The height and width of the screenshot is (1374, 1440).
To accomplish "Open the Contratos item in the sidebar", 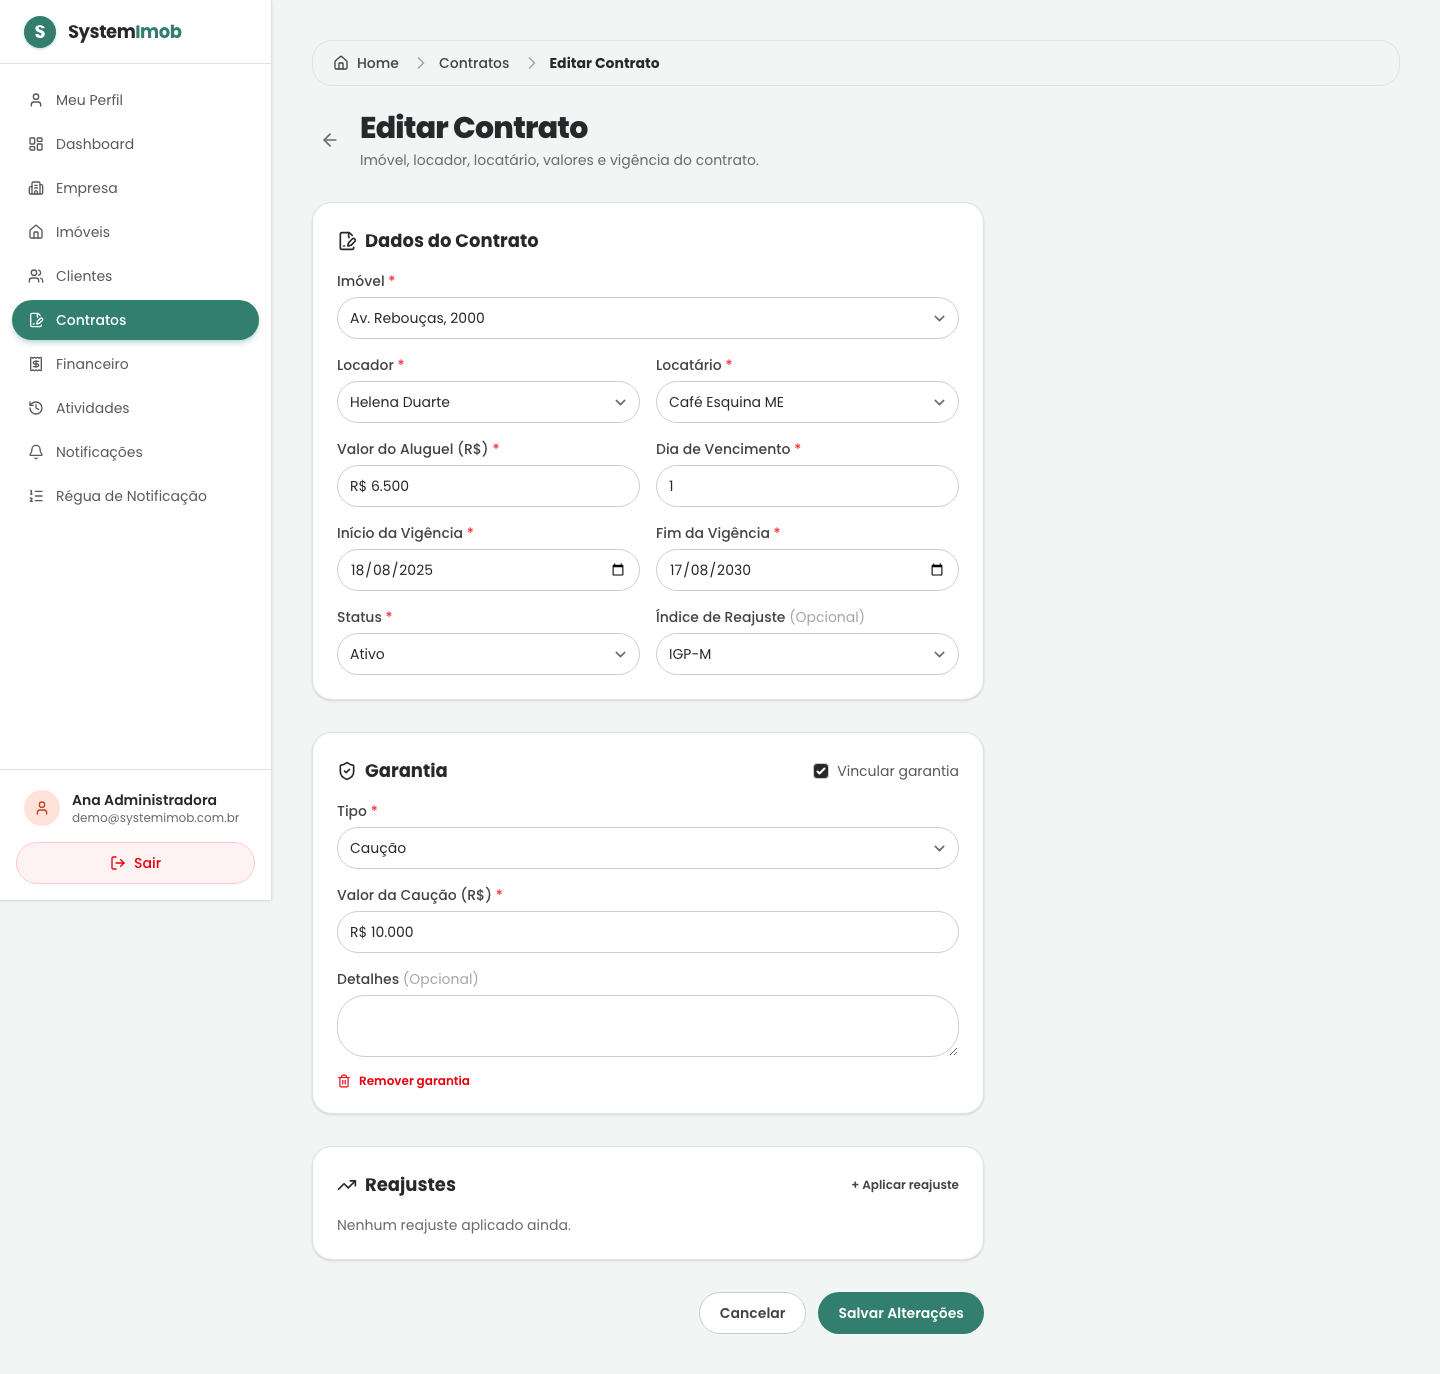I will click(135, 320).
